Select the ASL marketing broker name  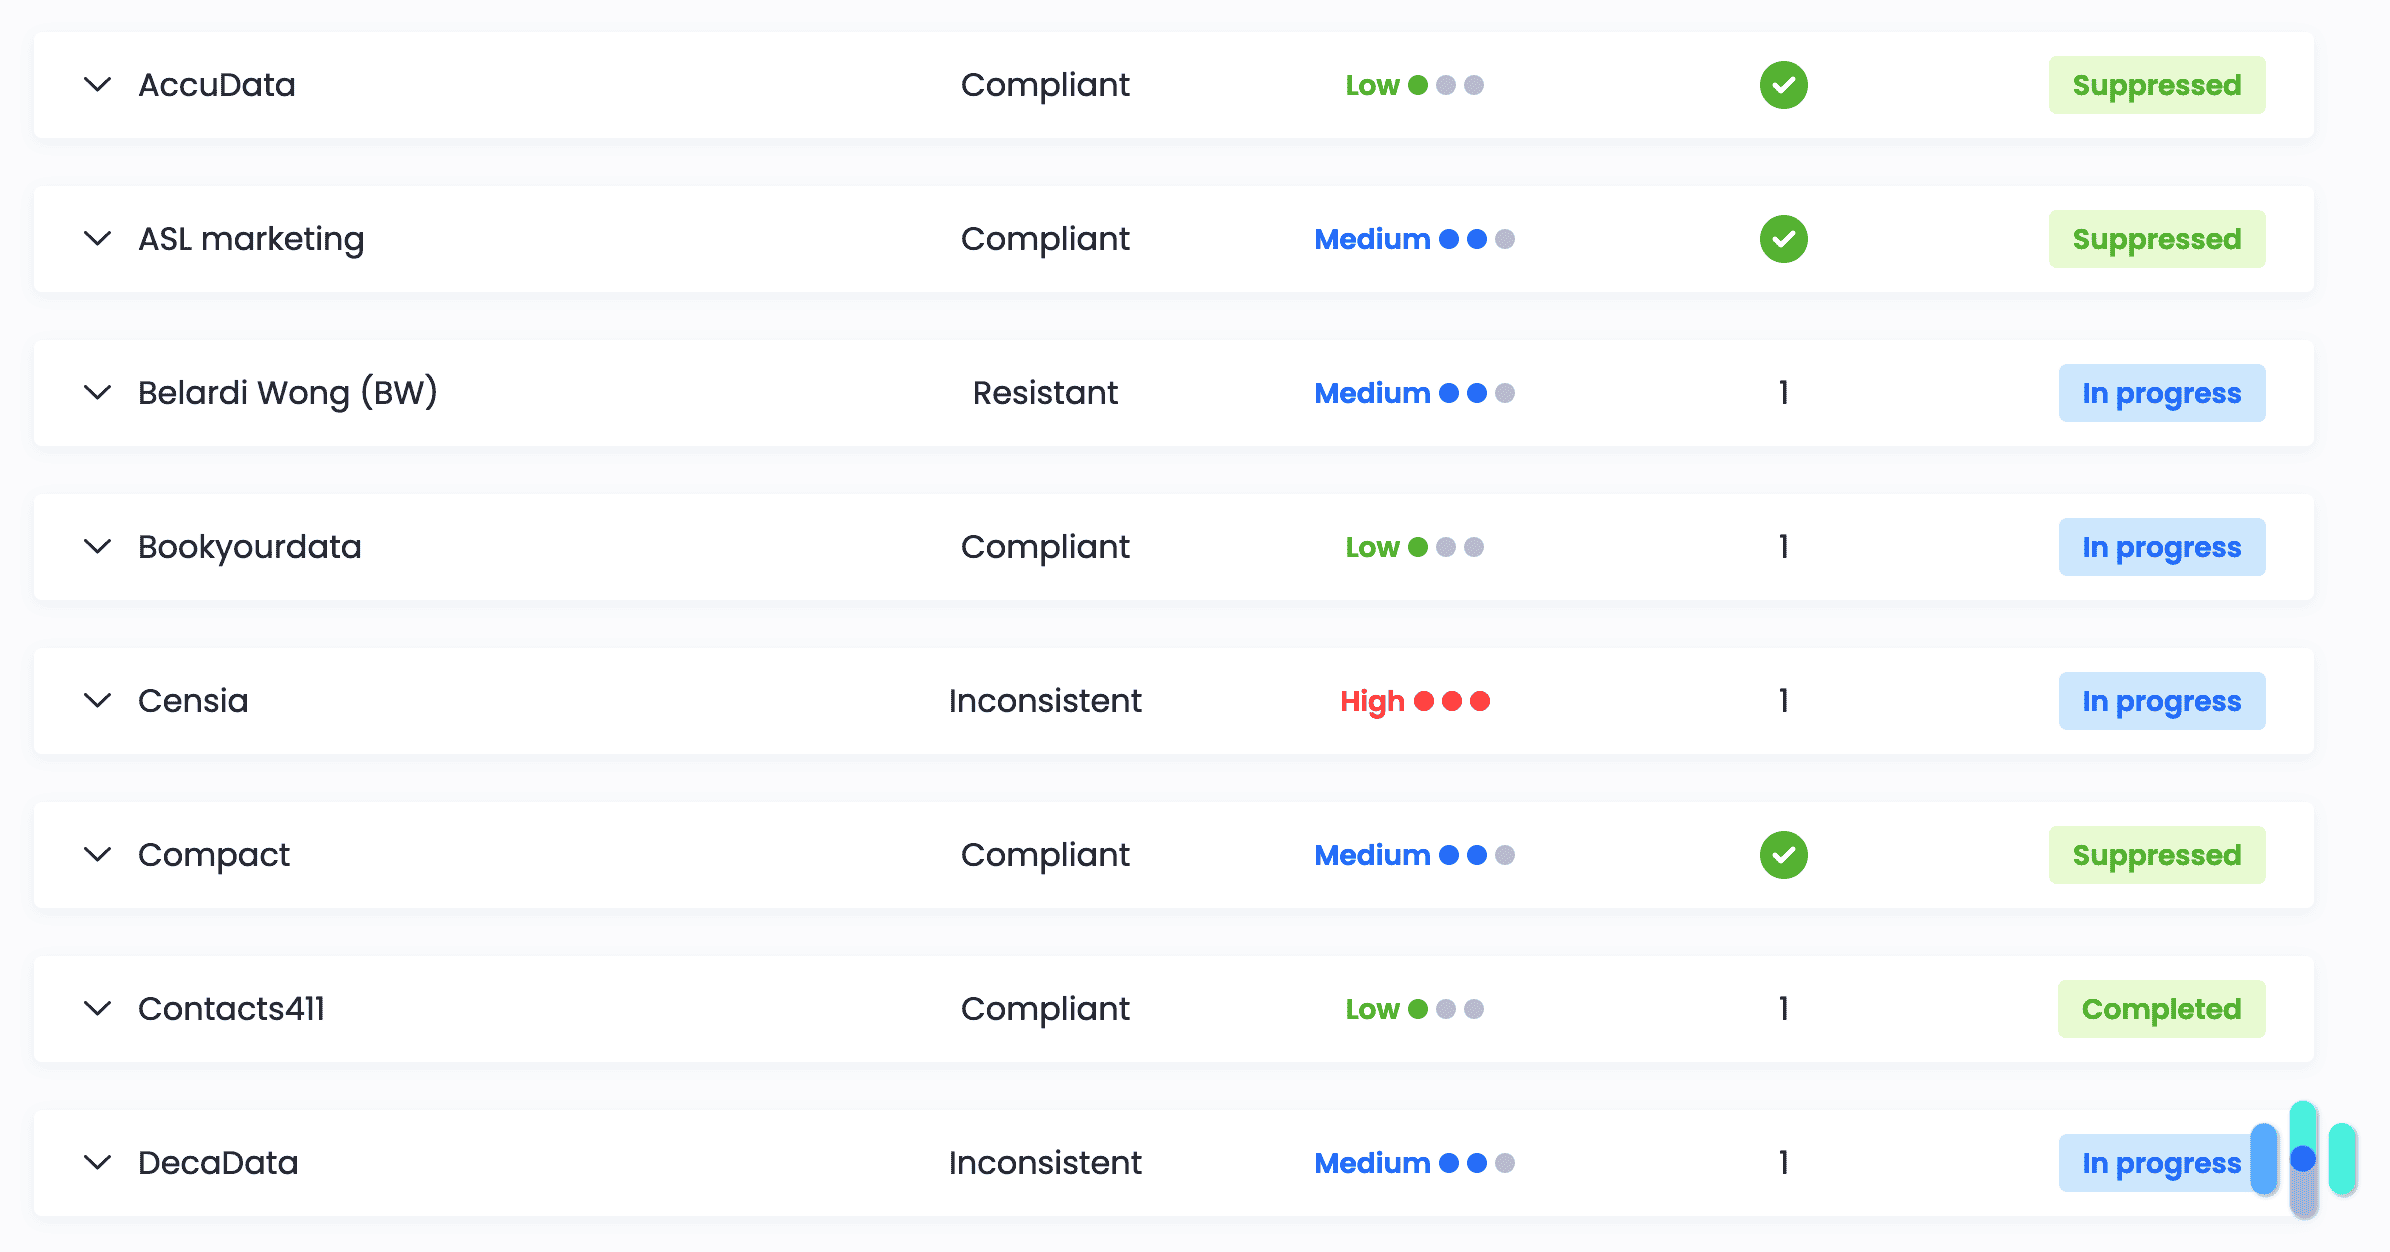251,239
